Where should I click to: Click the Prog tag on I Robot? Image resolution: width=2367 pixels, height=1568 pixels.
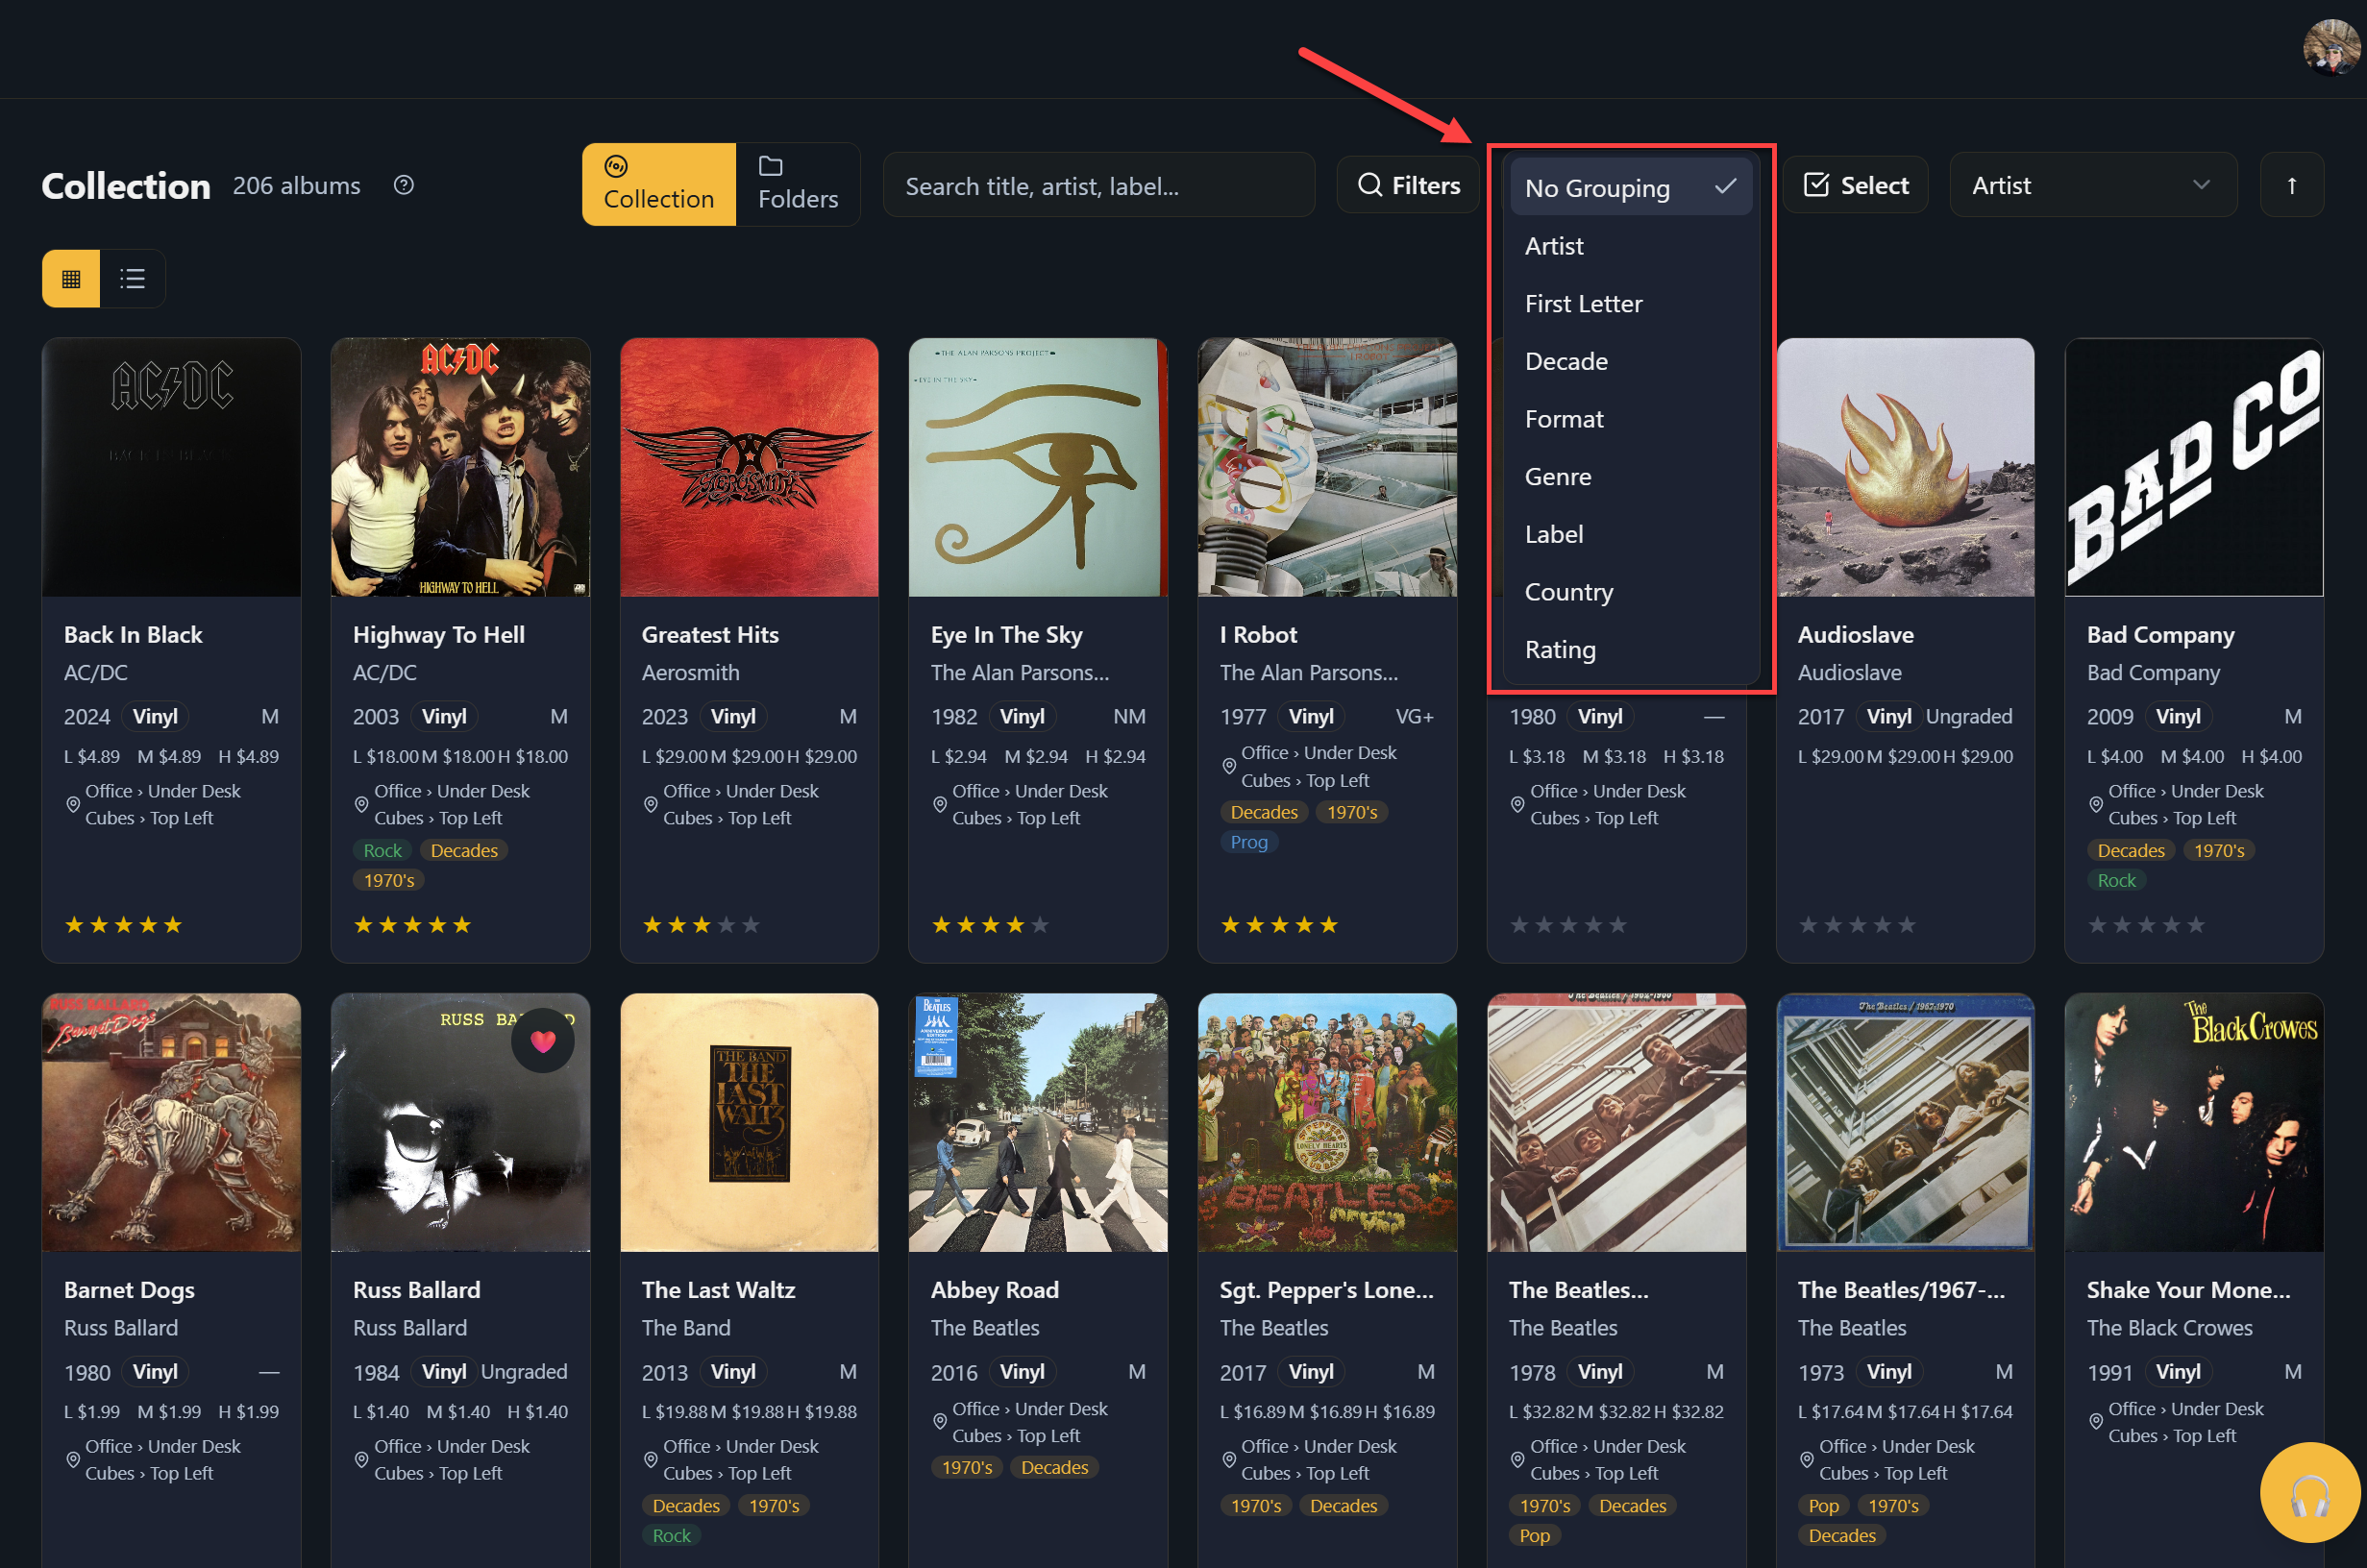tap(1249, 842)
